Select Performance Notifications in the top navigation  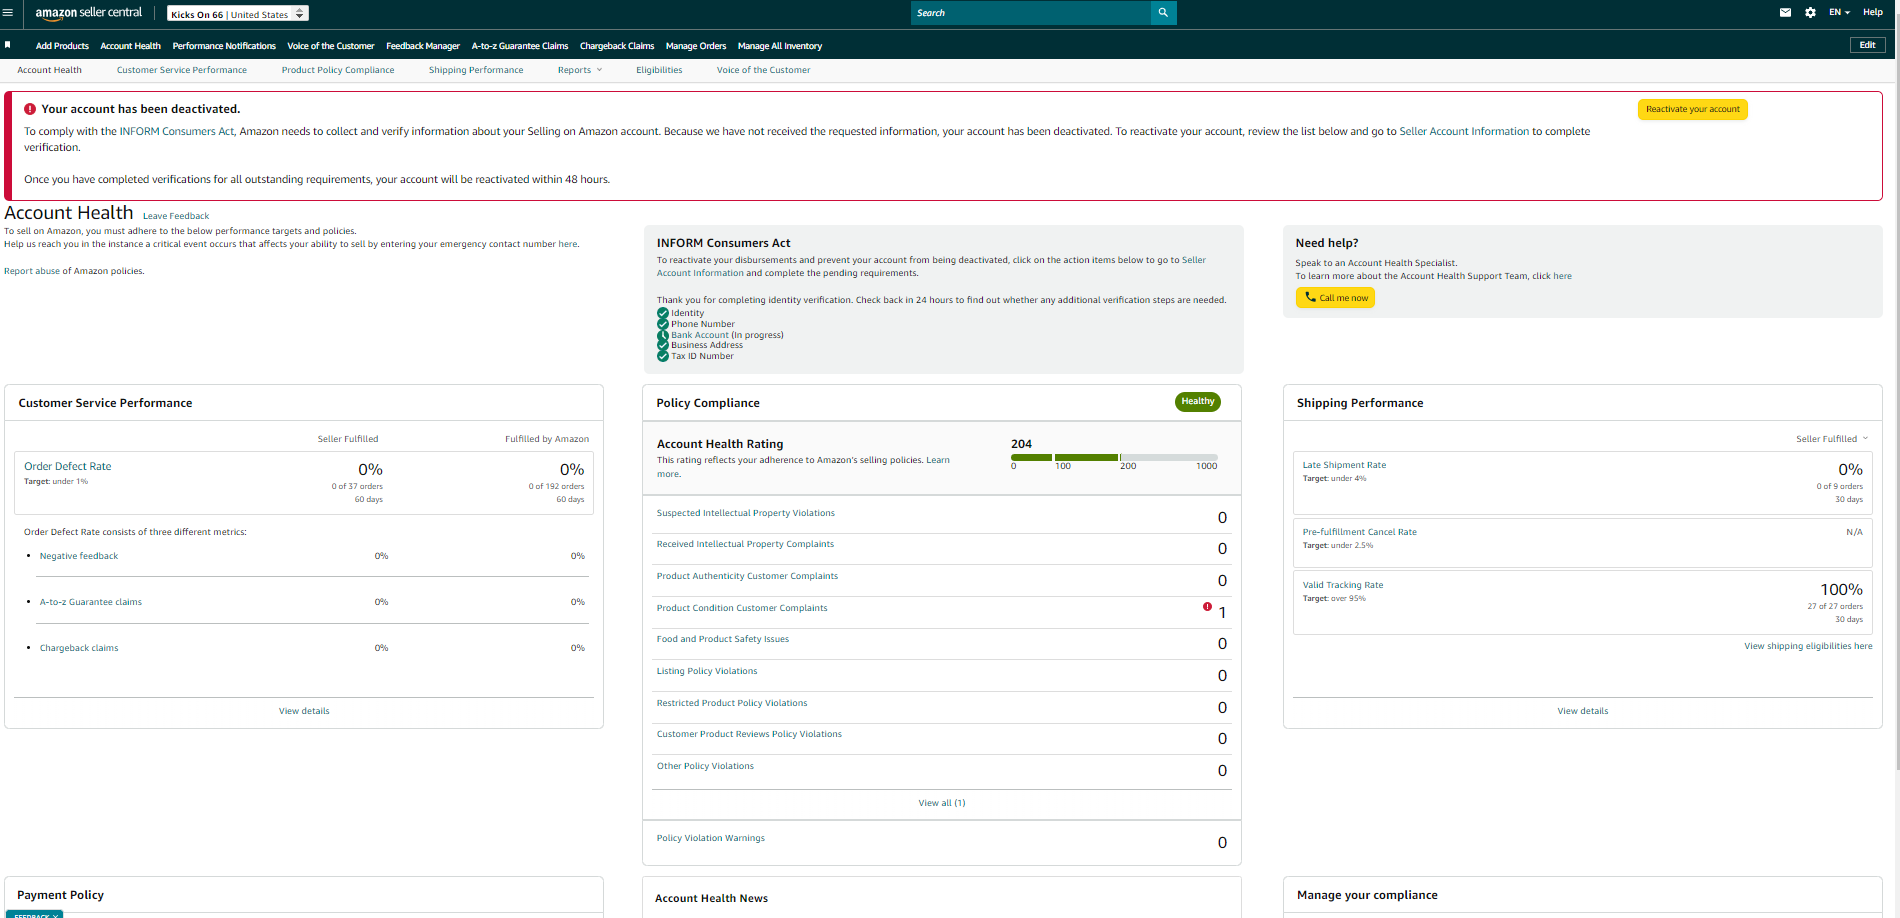(x=224, y=46)
